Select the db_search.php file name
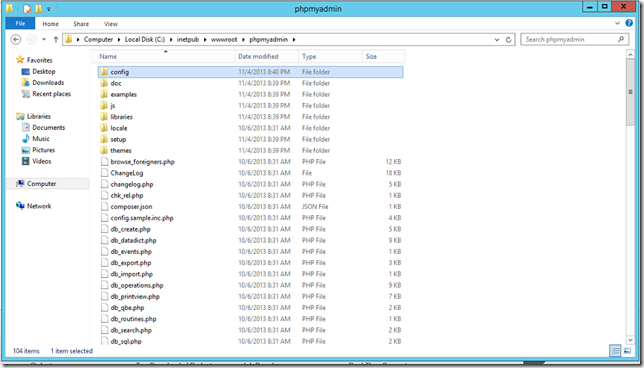644x368 pixels. click(x=131, y=330)
